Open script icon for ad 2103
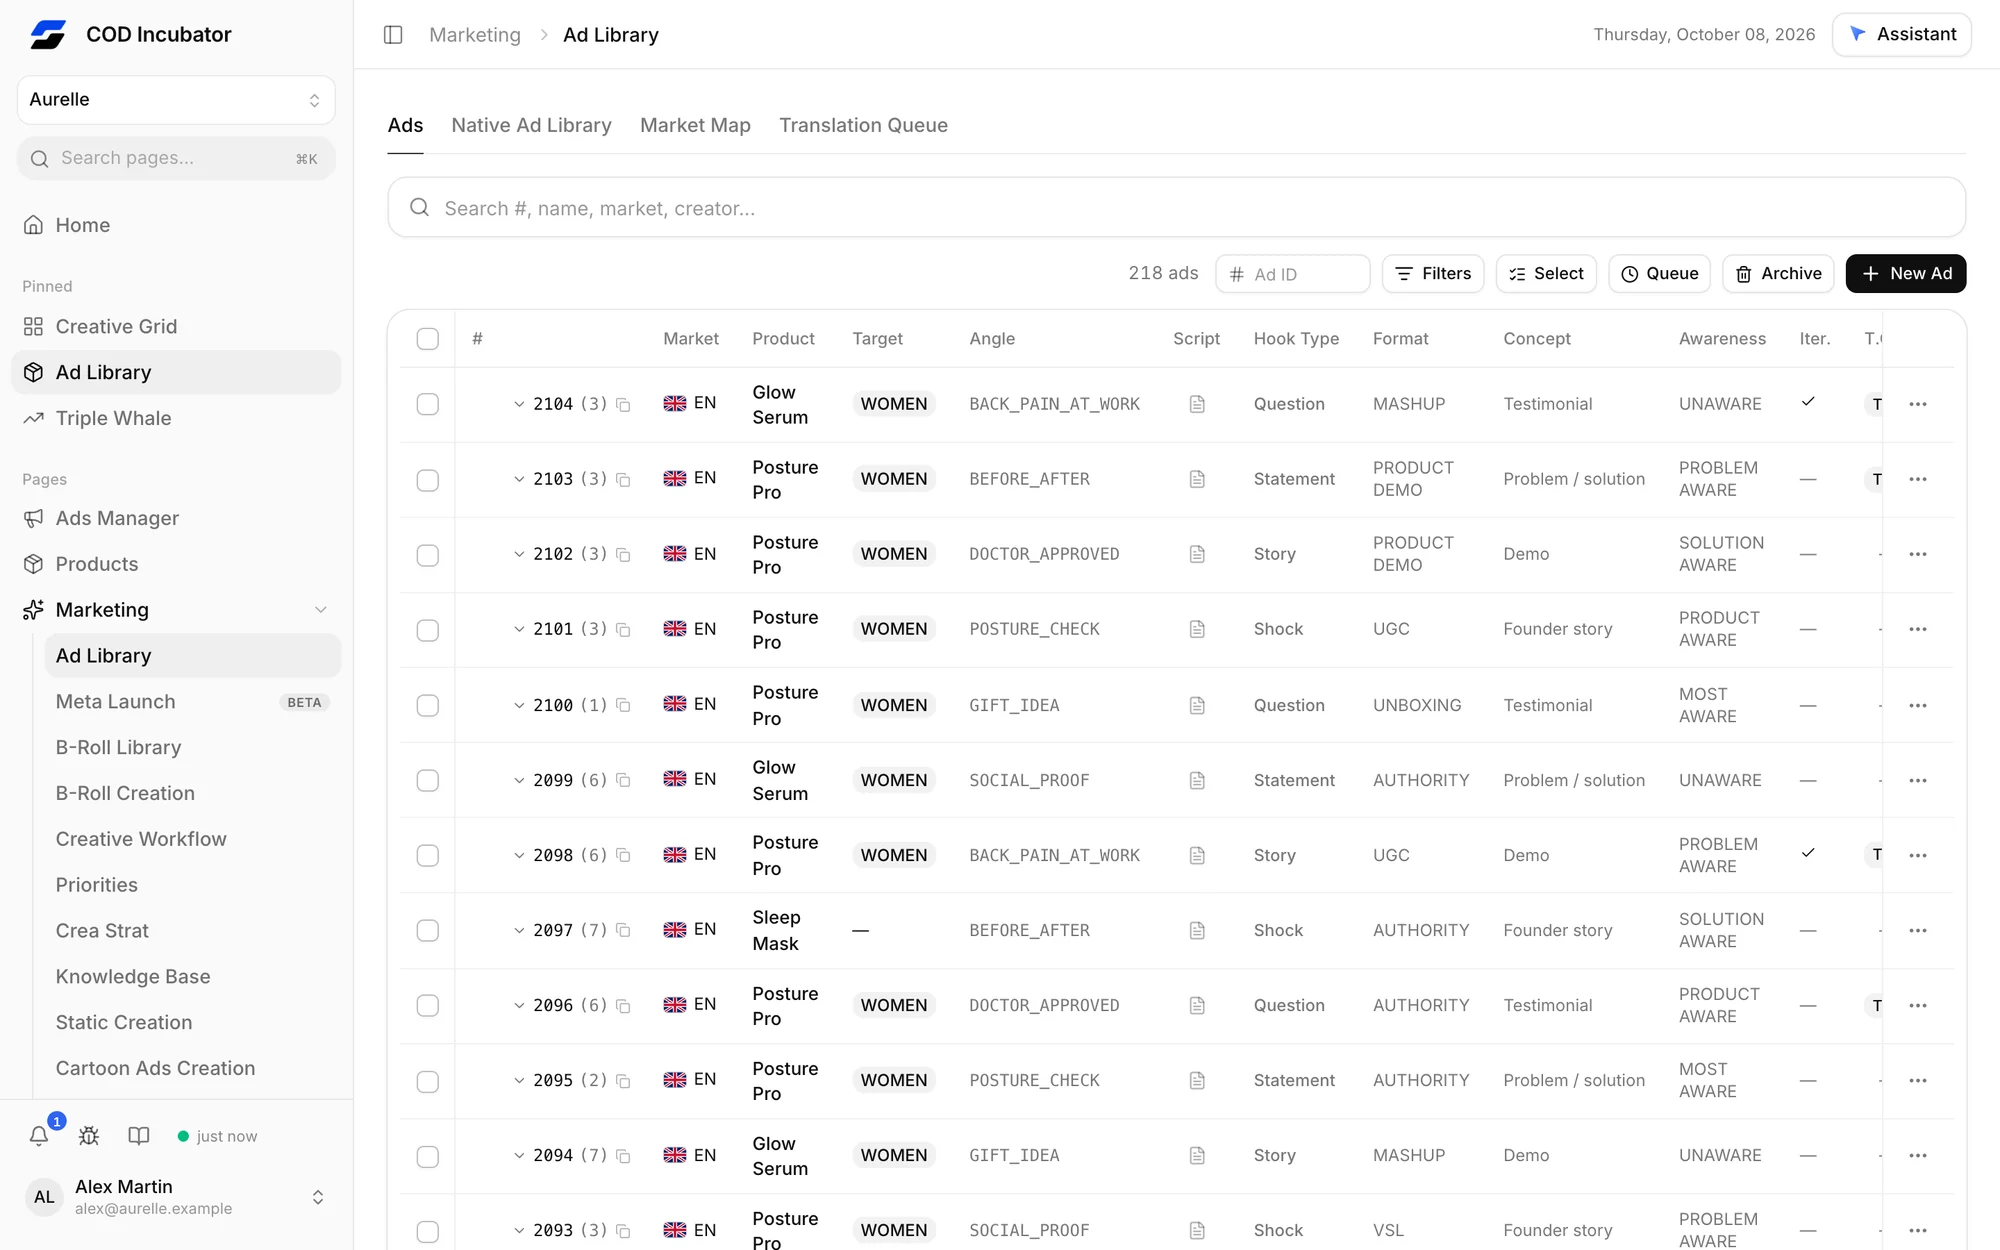This screenshot has height=1250, width=2000. coord(1197,479)
